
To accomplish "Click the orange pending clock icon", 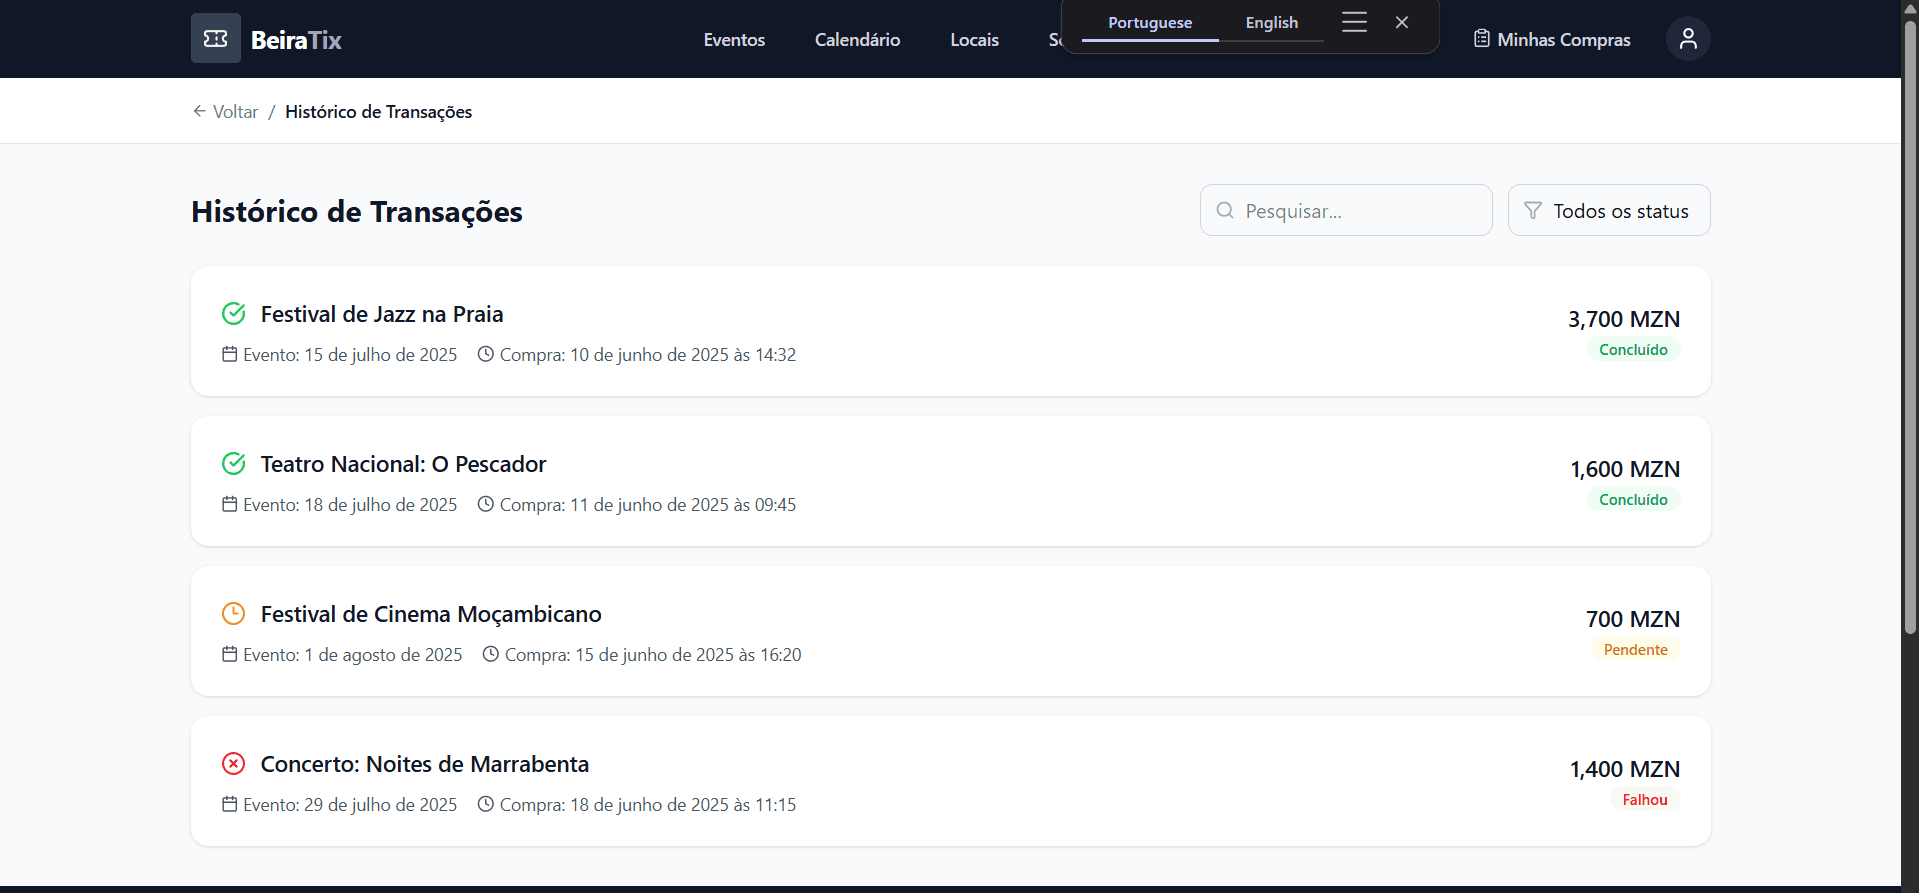I will (233, 614).
